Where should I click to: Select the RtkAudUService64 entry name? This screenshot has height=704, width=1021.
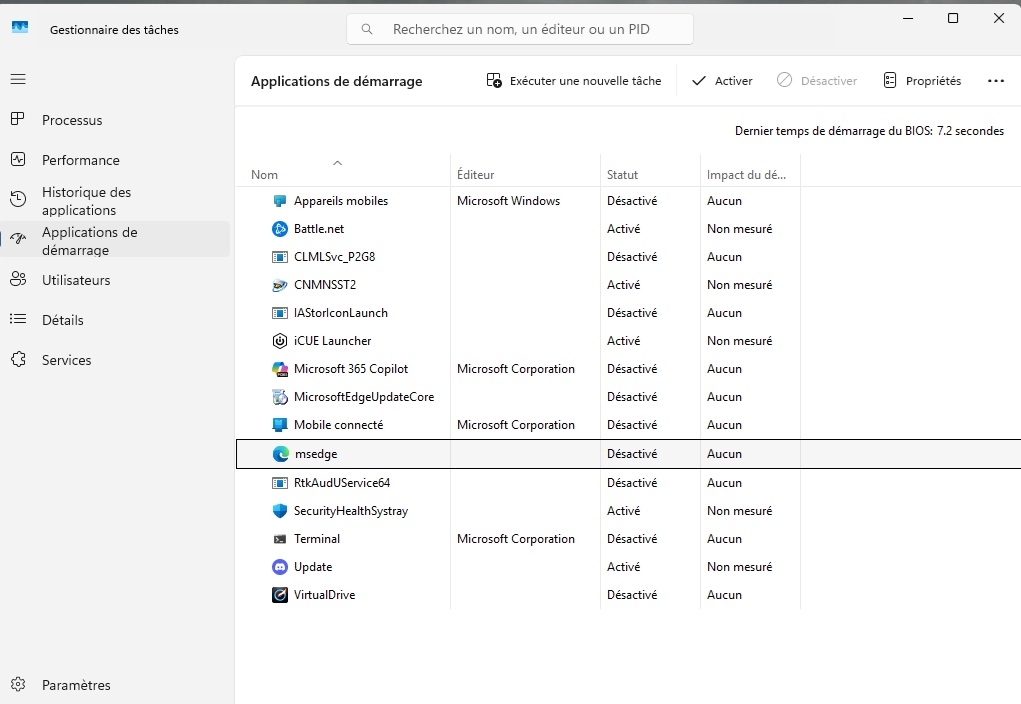(342, 483)
